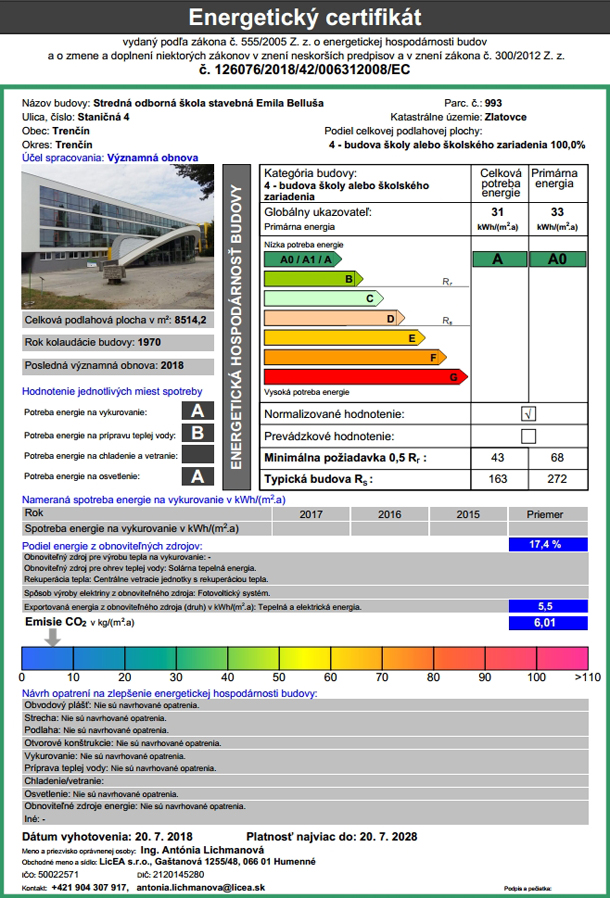Click the Rok kolaudácie budovy 1970 field

[117, 342]
